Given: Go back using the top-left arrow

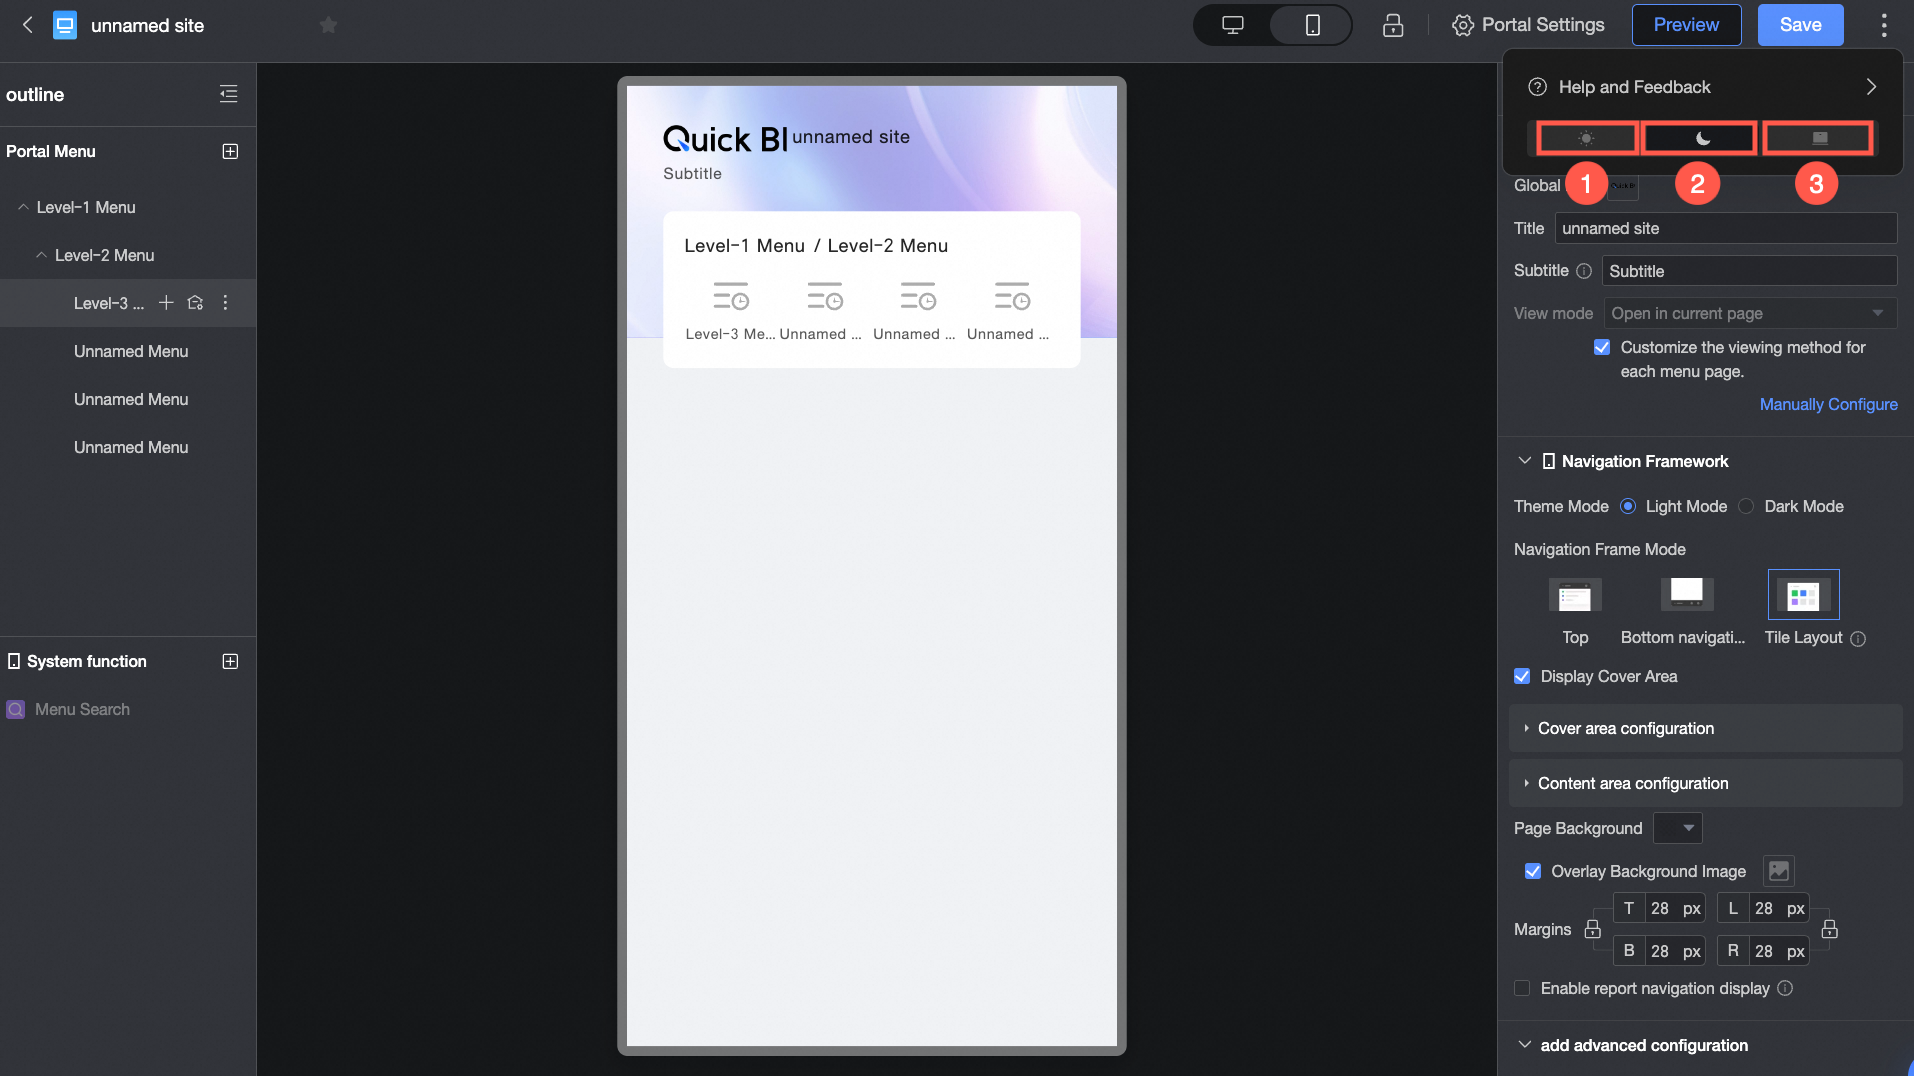Looking at the screenshot, I should coord(28,25).
